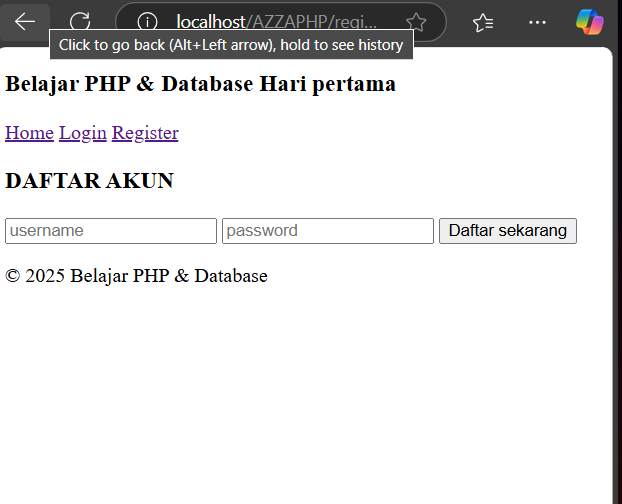Image resolution: width=622 pixels, height=504 pixels.
Task: Open the Register link
Action: pyautogui.click(x=145, y=133)
